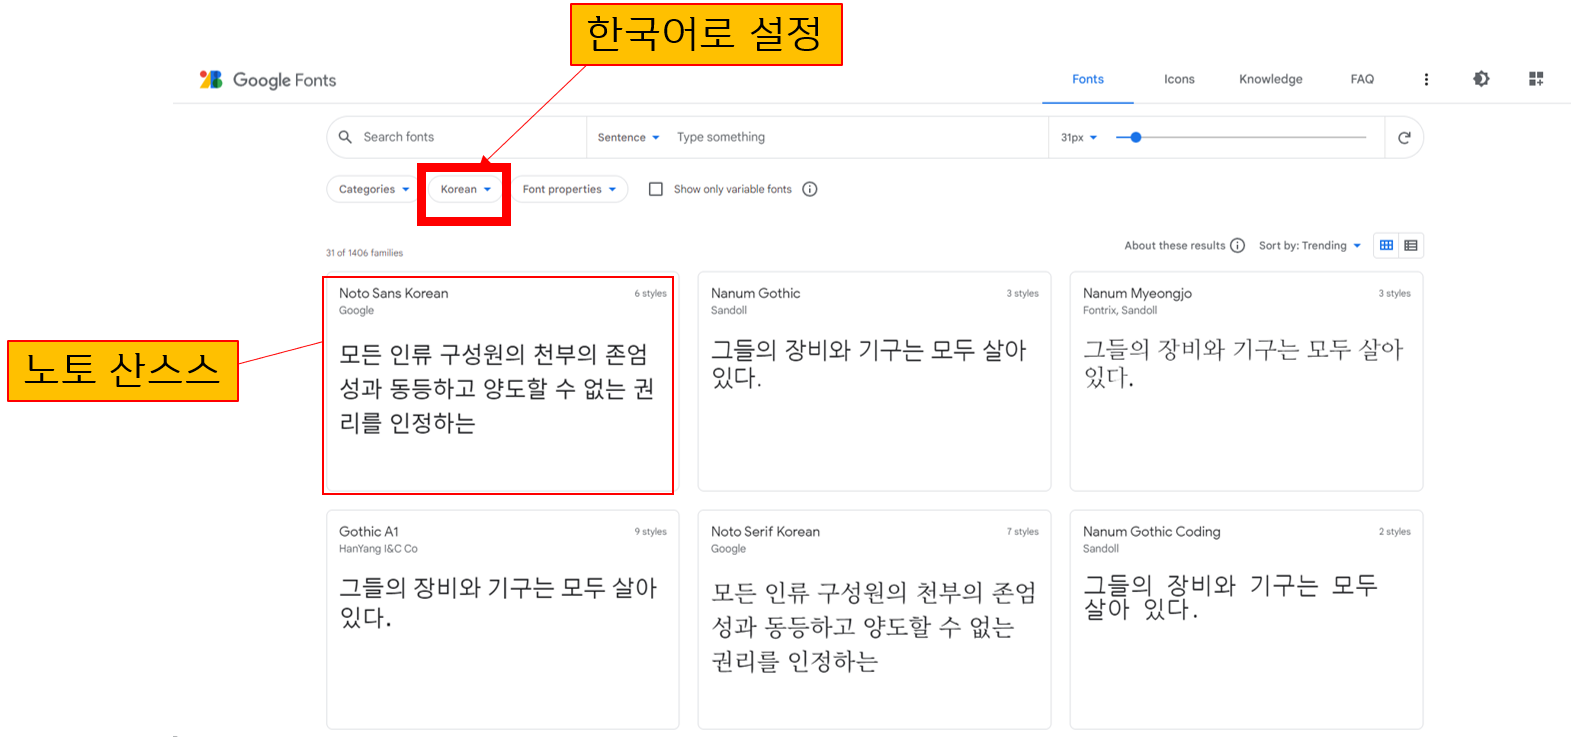This screenshot has height=737, width=1571.
Task: Click '6 styles' on Noto Sans Korean
Action: click(x=650, y=294)
